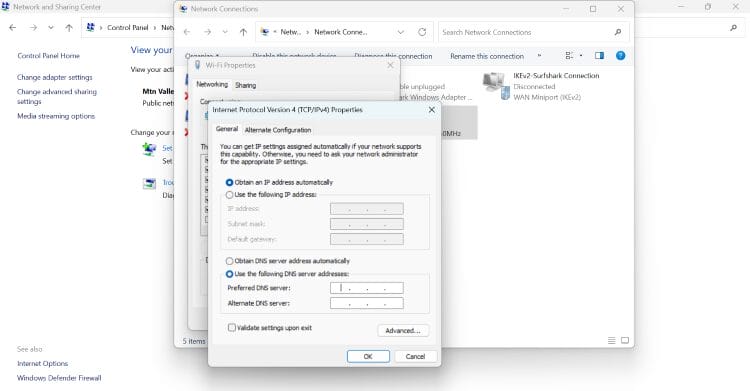The width and height of the screenshot is (750, 391).
Task: Refresh the Network Connections window
Action: pyautogui.click(x=422, y=32)
